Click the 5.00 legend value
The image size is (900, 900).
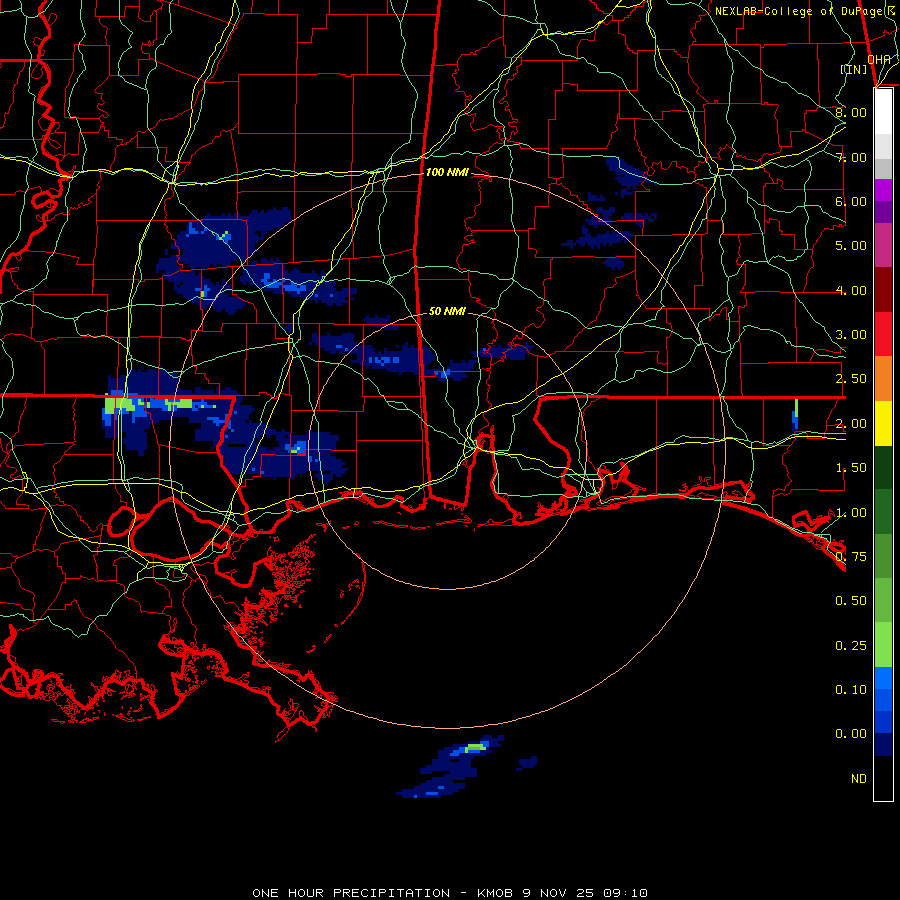pyautogui.click(x=851, y=246)
